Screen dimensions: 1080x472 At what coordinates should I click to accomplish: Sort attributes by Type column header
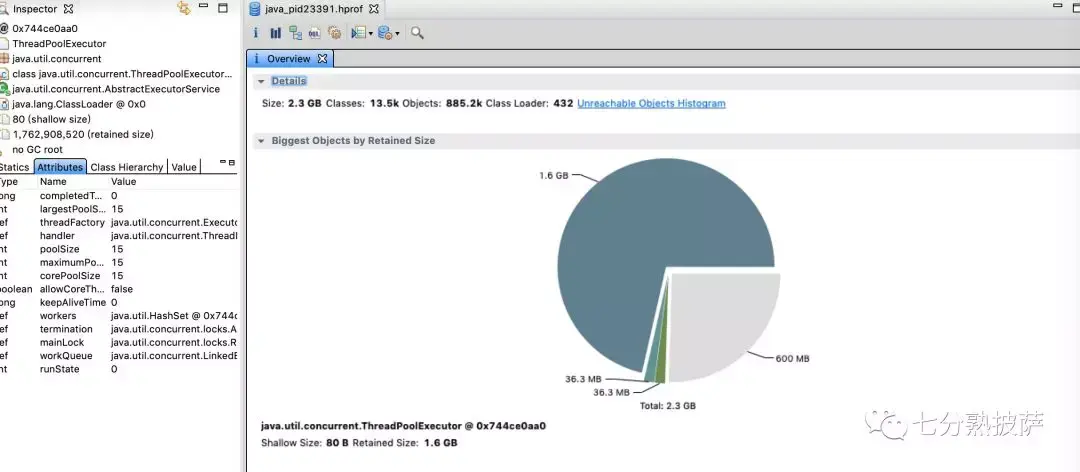(x=8, y=182)
